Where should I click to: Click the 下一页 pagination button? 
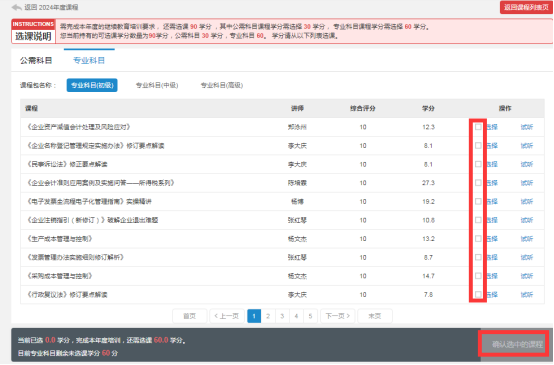pos(338,316)
